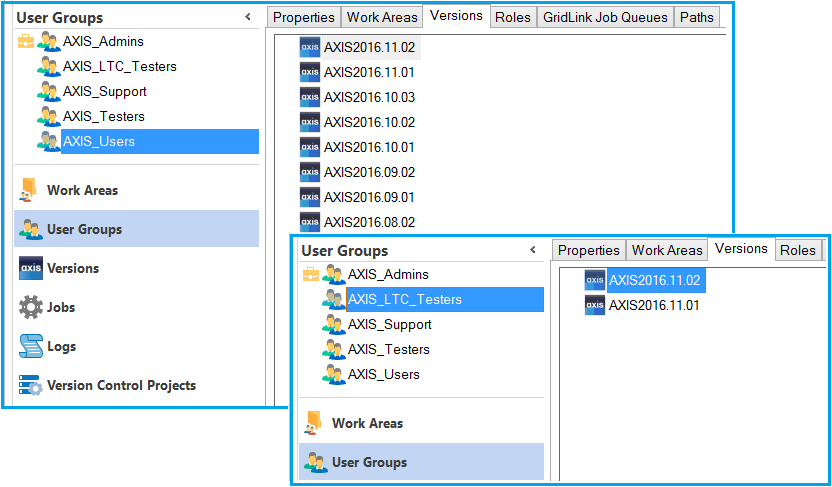832x487 pixels.
Task: Select version AXIS2016.10.03 text
Action: coord(369,97)
